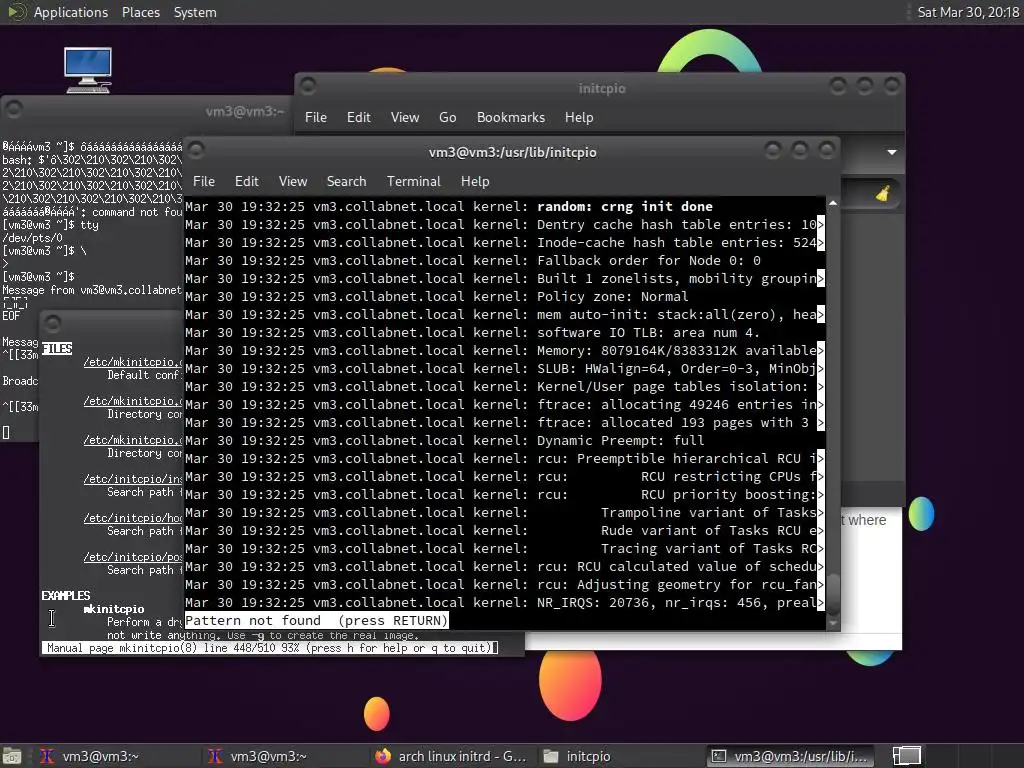This screenshot has width=1024, height=768.
Task: Click the window menu icon of front terminal
Action: (x=197, y=150)
